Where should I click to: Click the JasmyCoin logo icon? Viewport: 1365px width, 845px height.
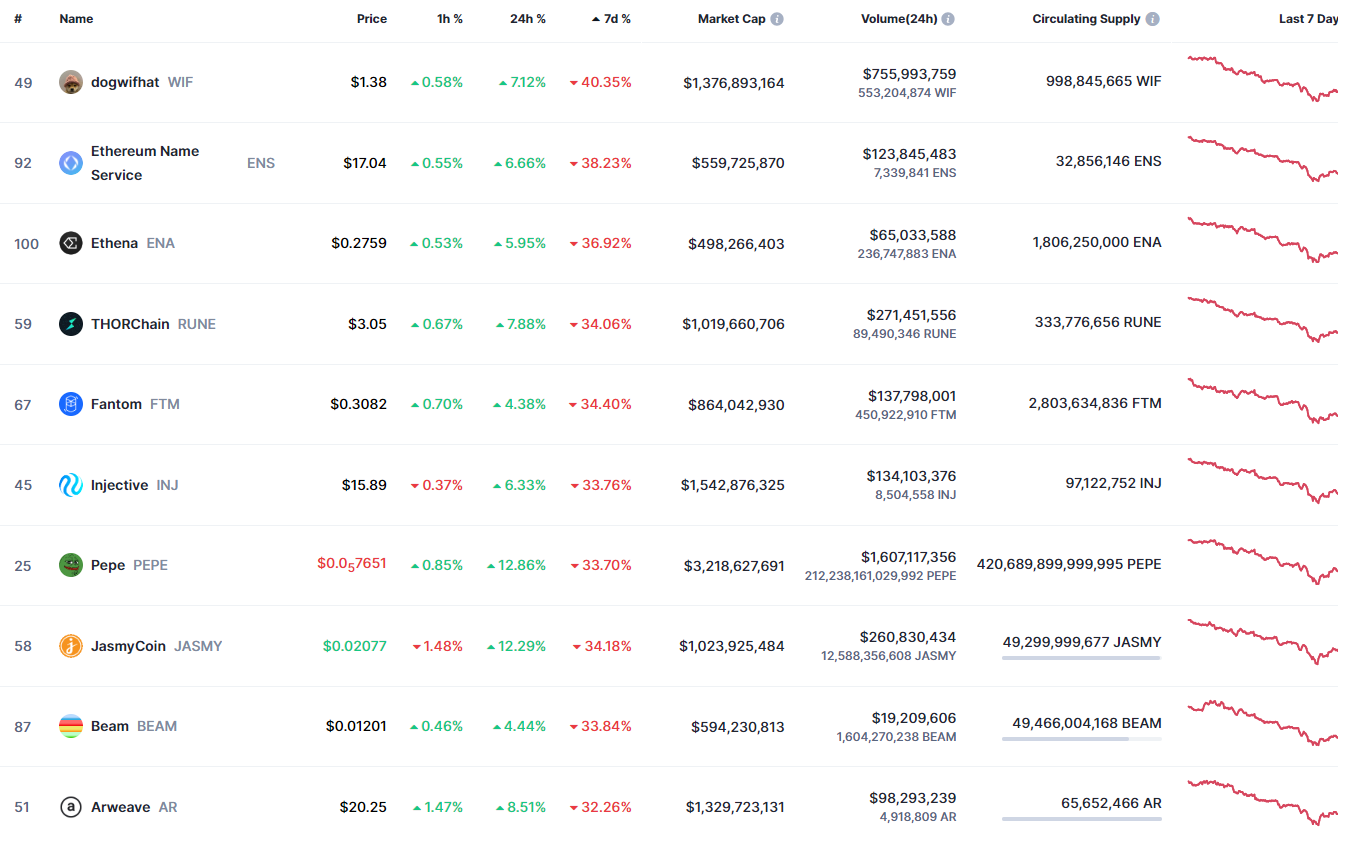(71, 646)
